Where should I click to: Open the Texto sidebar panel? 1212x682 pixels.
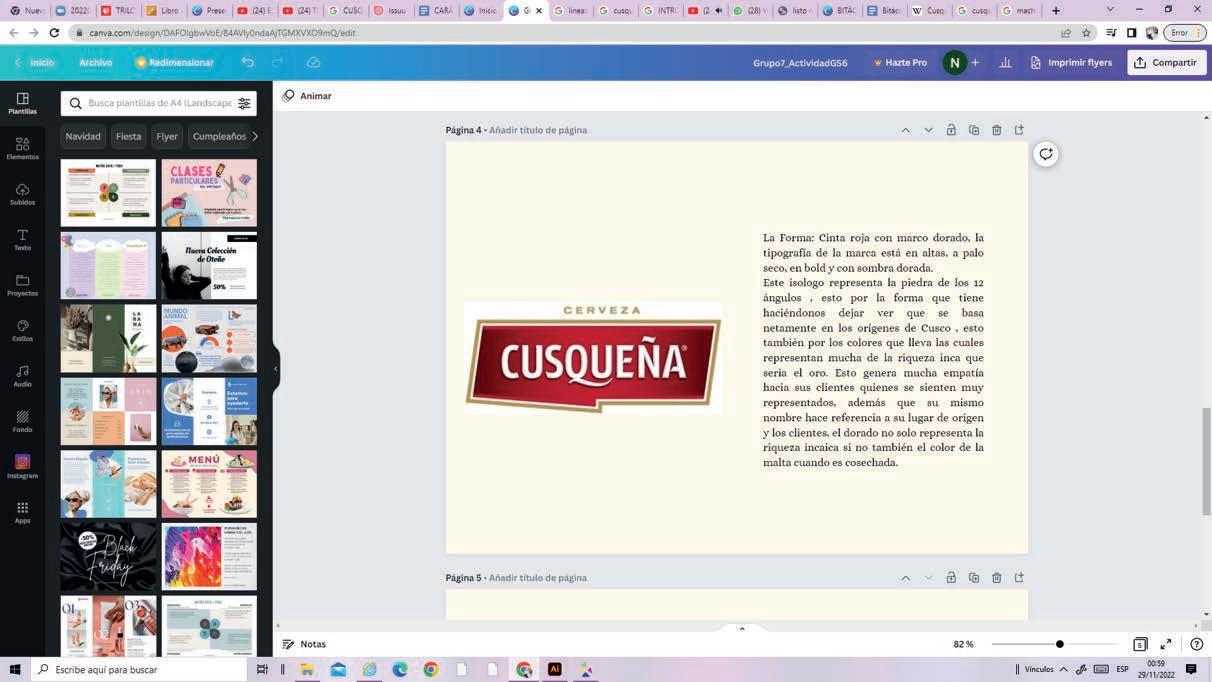pyautogui.click(x=22, y=240)
